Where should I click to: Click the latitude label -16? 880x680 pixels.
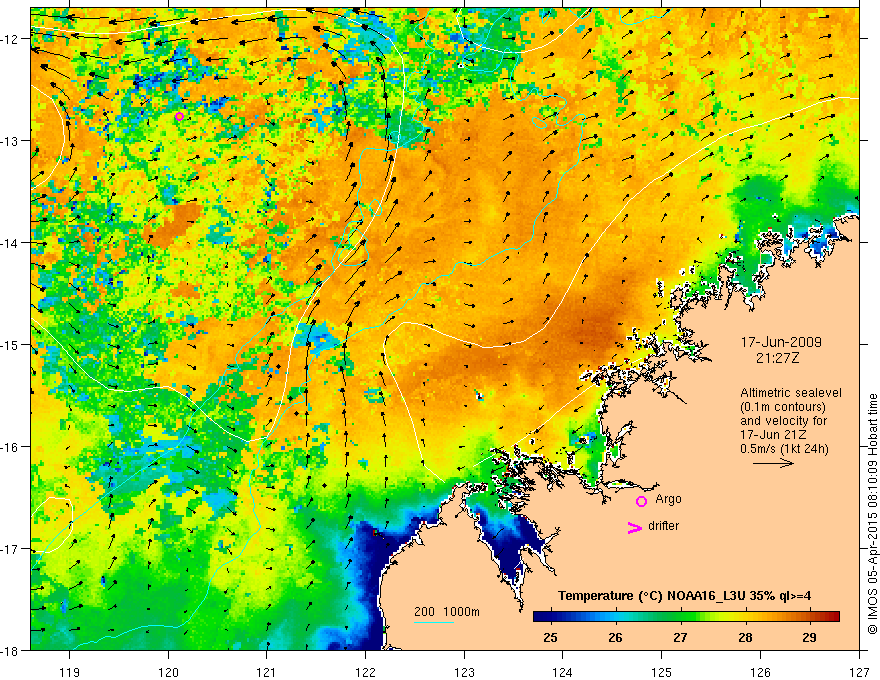[10, 447]
